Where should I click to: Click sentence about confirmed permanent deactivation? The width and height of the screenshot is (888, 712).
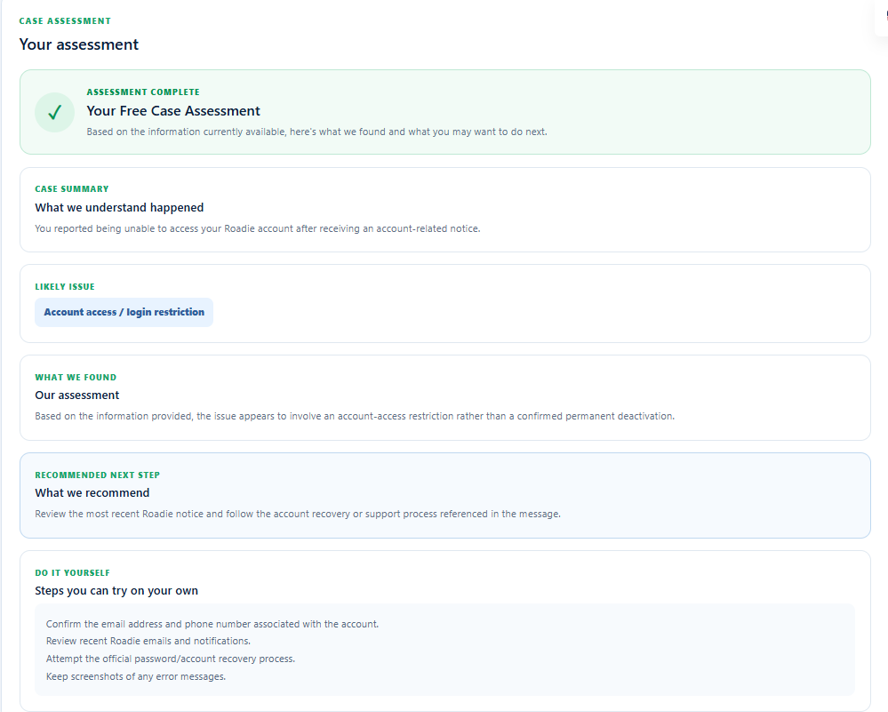pyautogui.click(x=355, y=416)
